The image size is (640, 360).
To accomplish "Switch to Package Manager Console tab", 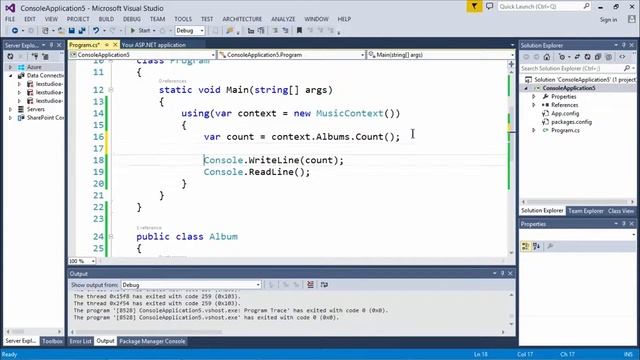I will (x=152, y=341).
